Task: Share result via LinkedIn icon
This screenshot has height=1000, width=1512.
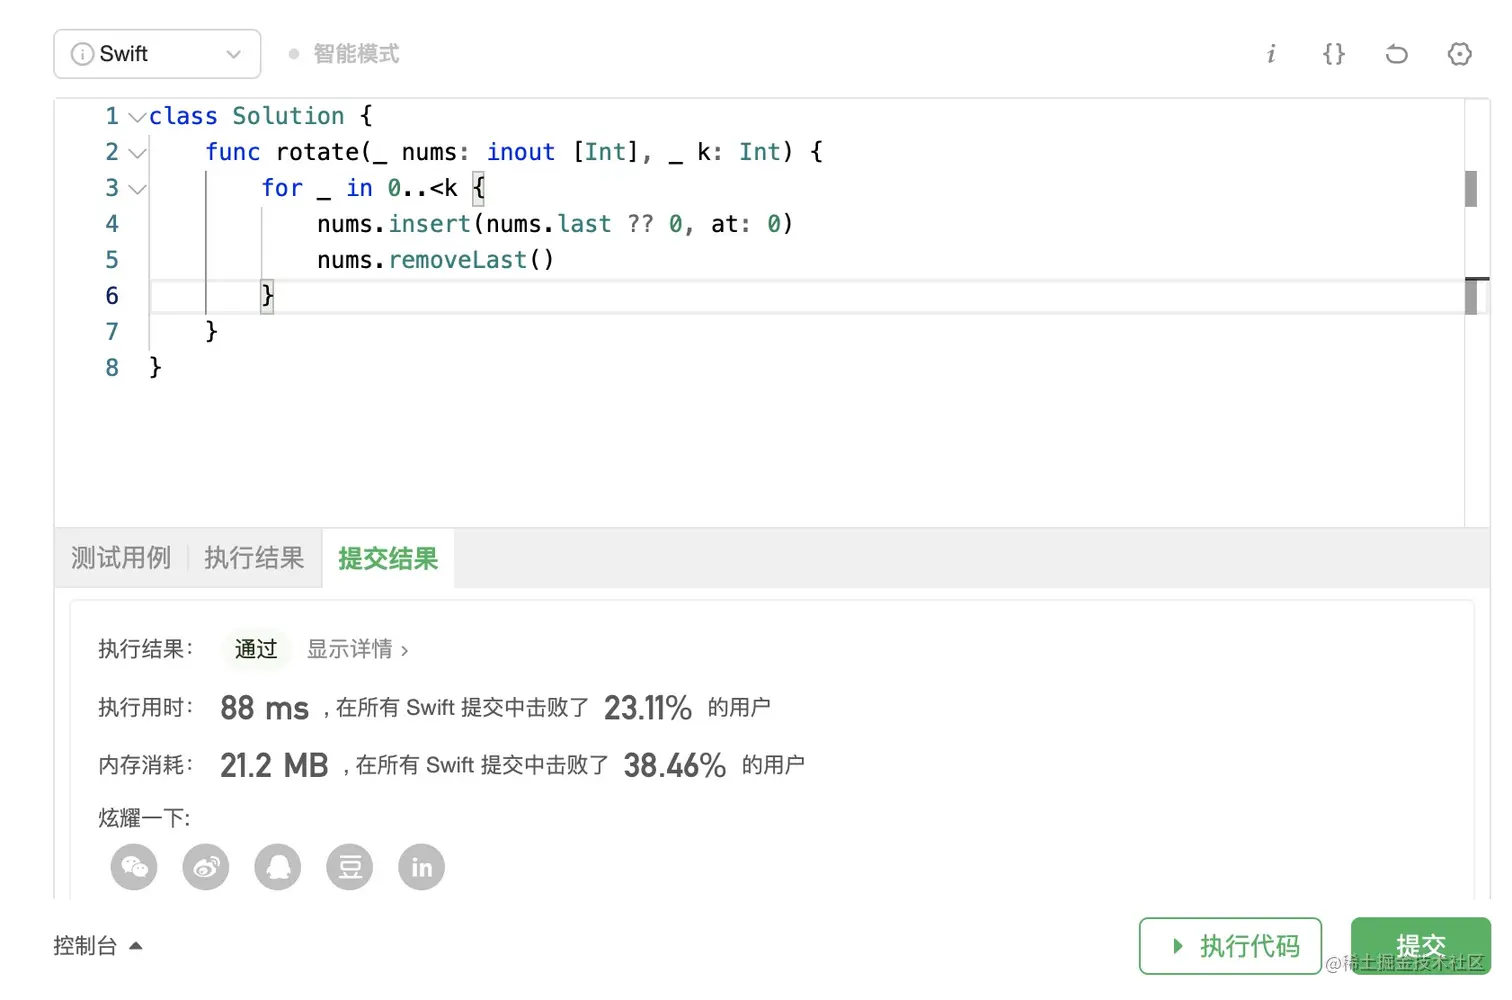Action: point(422,867)
